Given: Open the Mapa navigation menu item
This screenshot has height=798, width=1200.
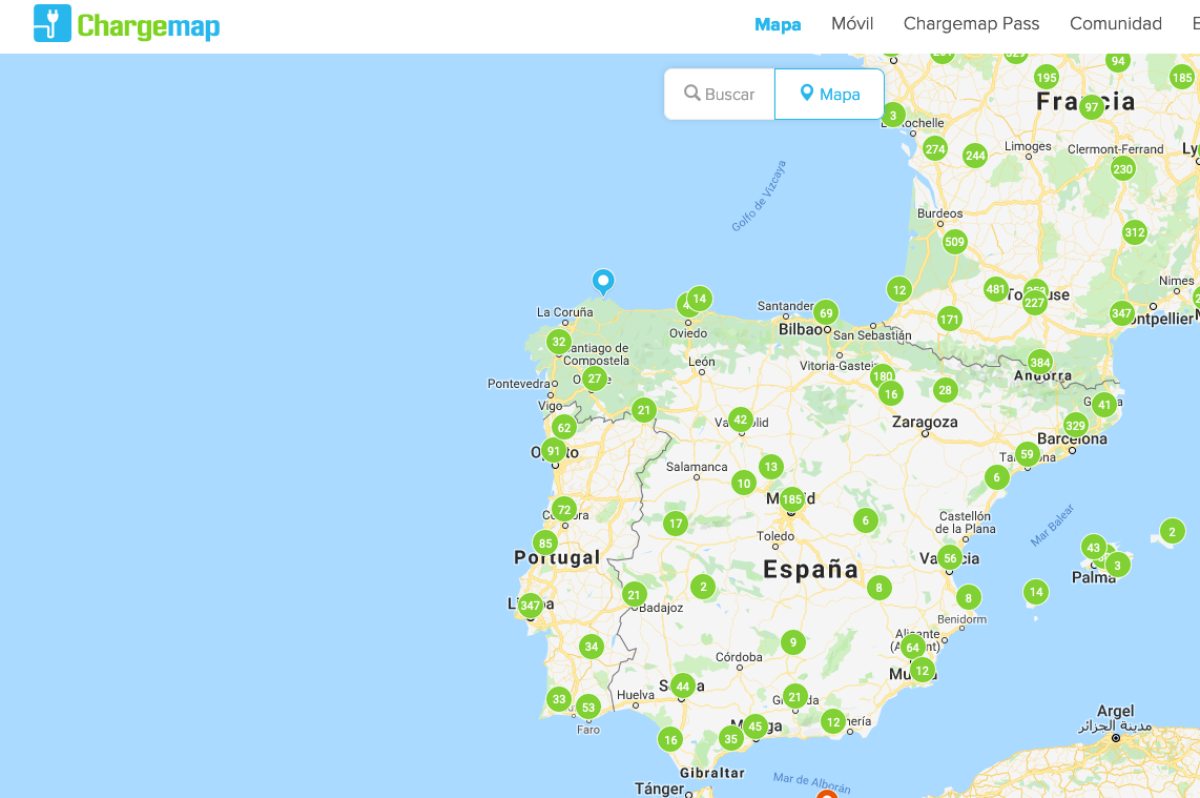Looking at the screenshot, I should pos(777,24).
